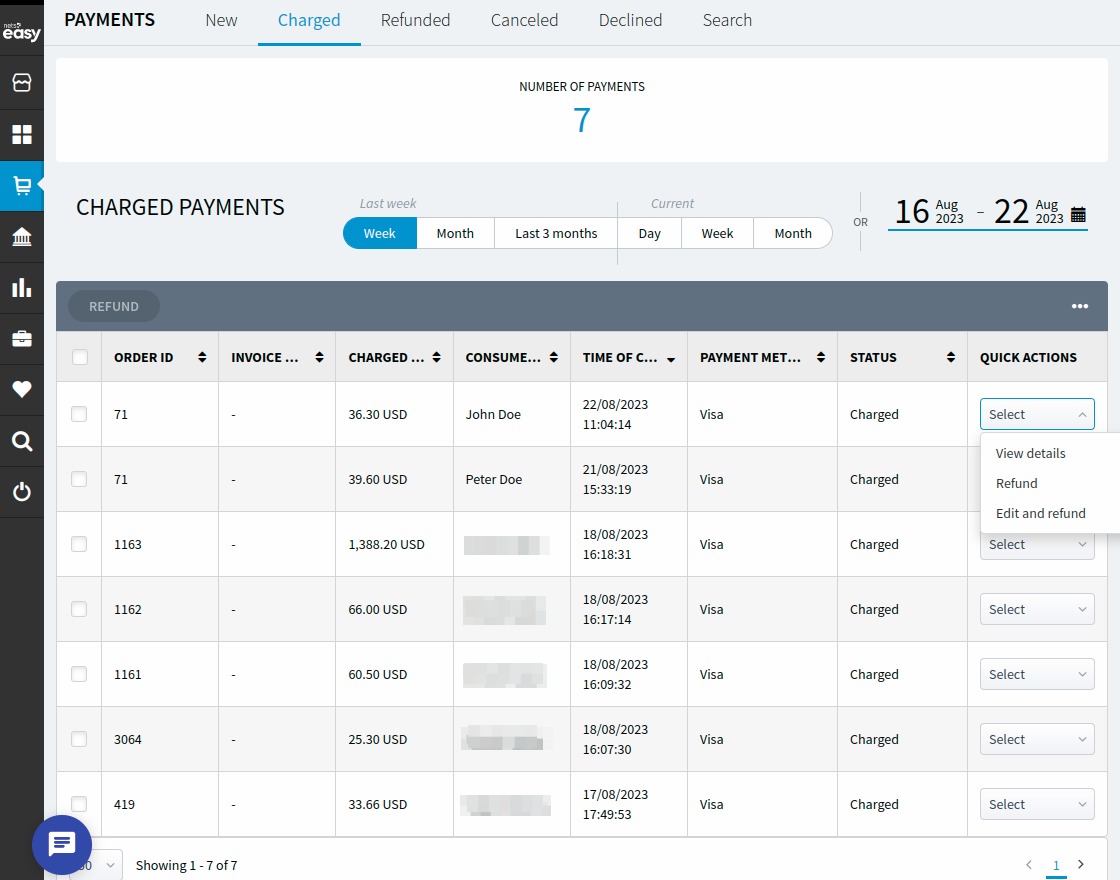The width and height of the screenshot is (1120, 880).
Task: Select Current Month filter
Action: [793, 234]
